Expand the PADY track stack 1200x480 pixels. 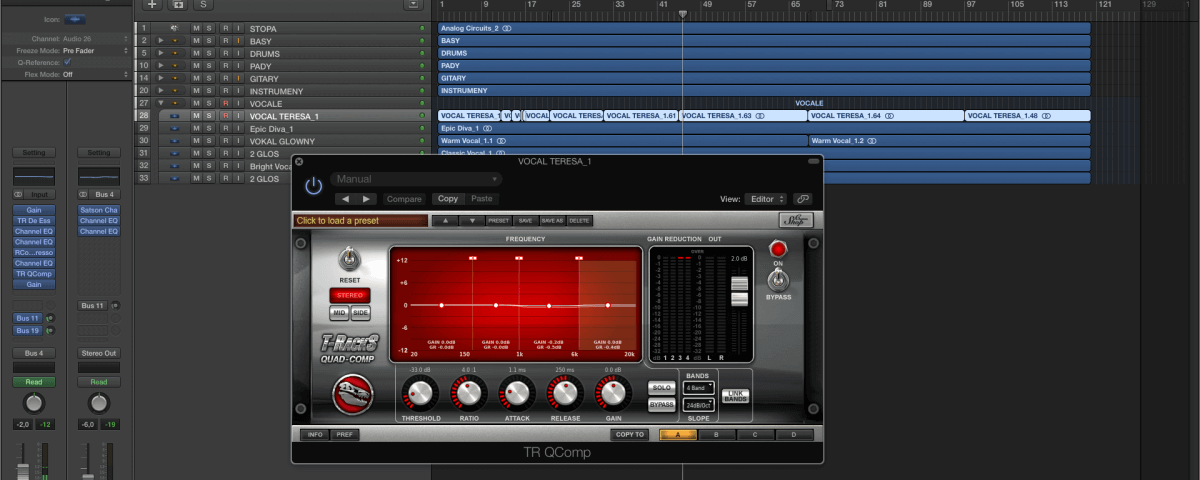tap(161, 66)
